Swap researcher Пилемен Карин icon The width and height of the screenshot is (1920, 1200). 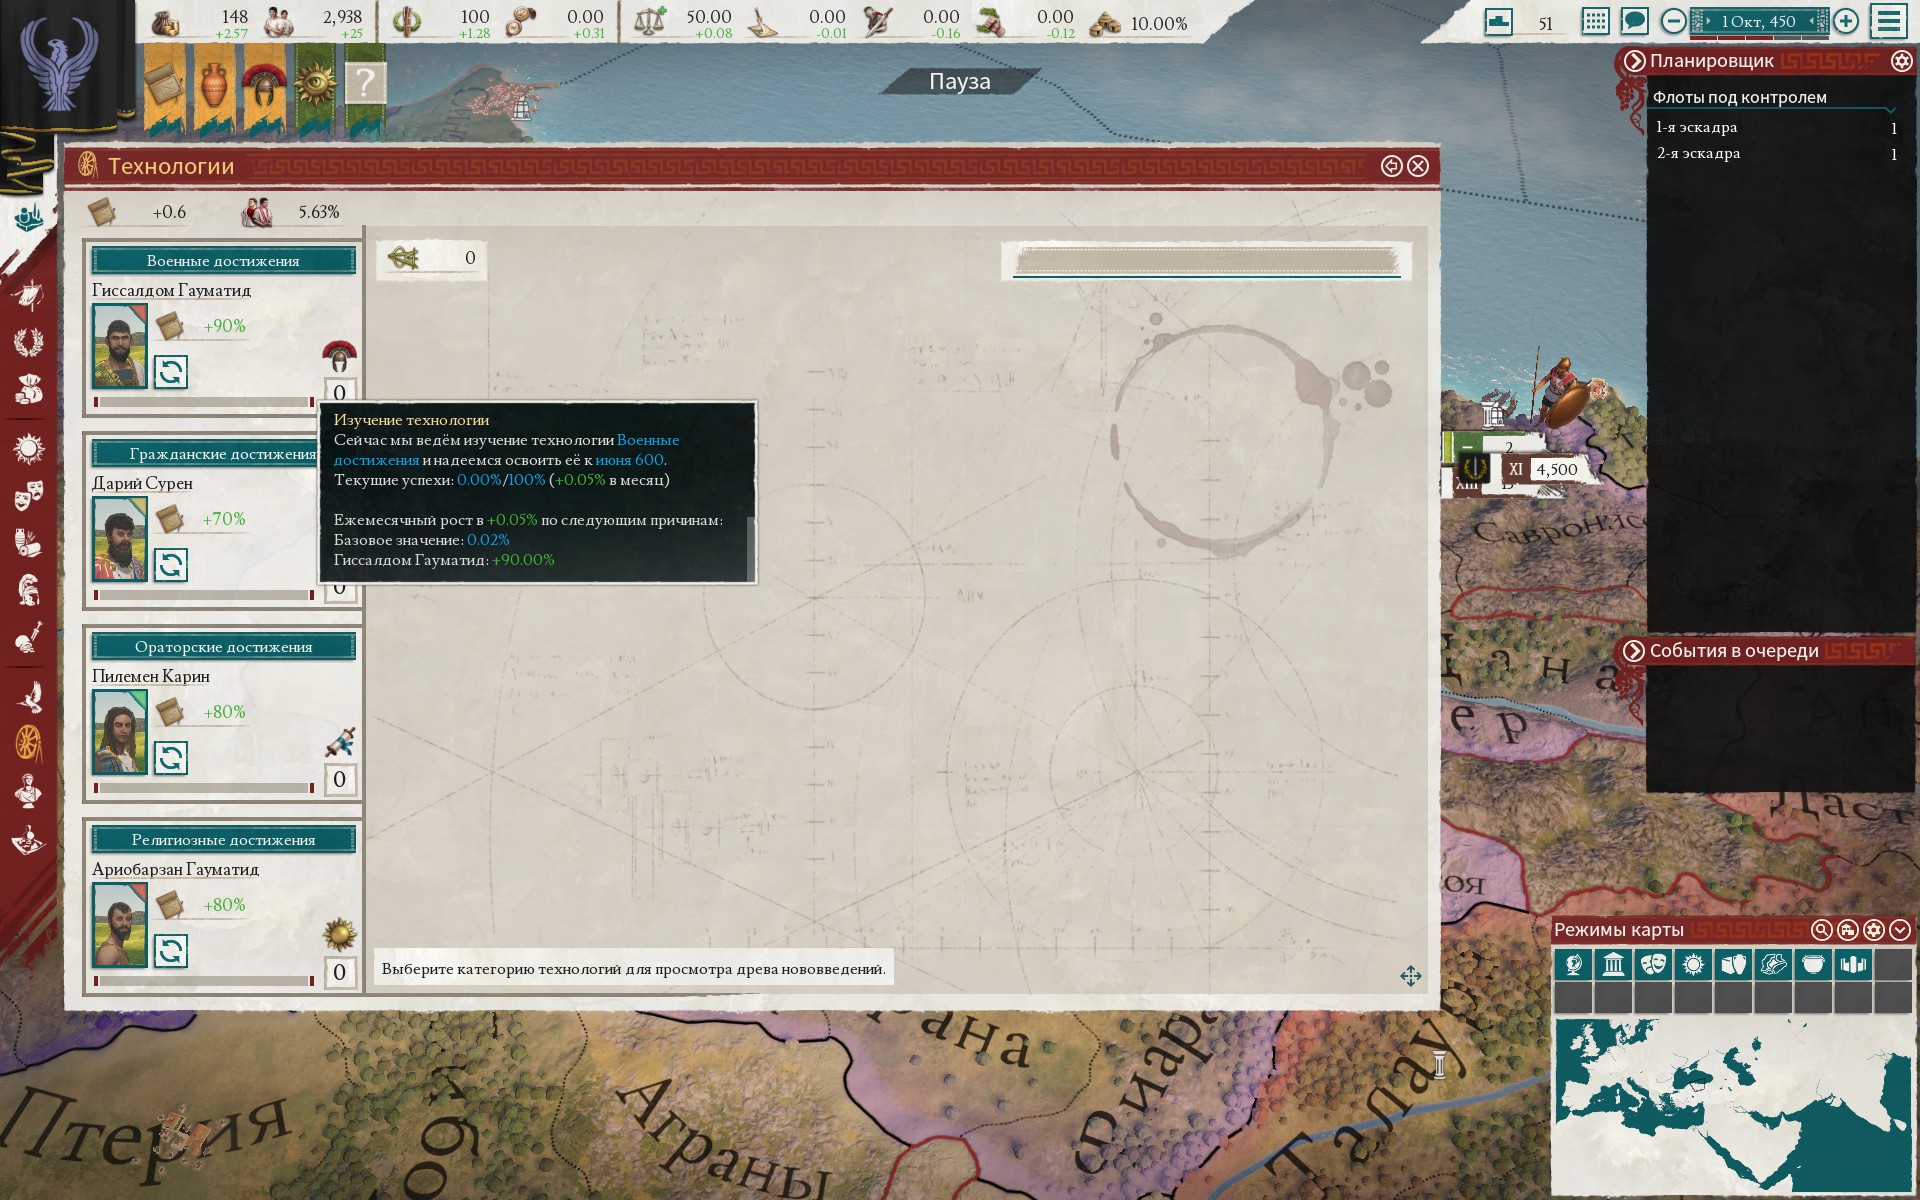pos(171,758)
